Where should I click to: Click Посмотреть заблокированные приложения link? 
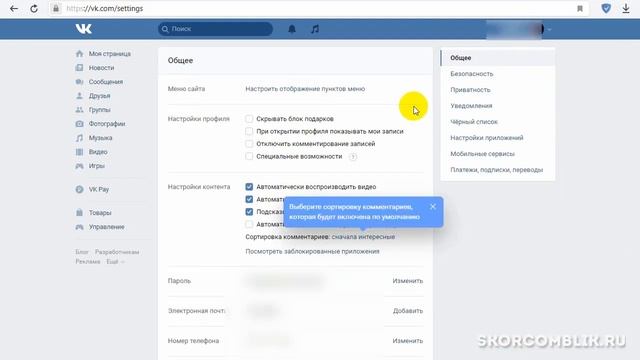312,251
